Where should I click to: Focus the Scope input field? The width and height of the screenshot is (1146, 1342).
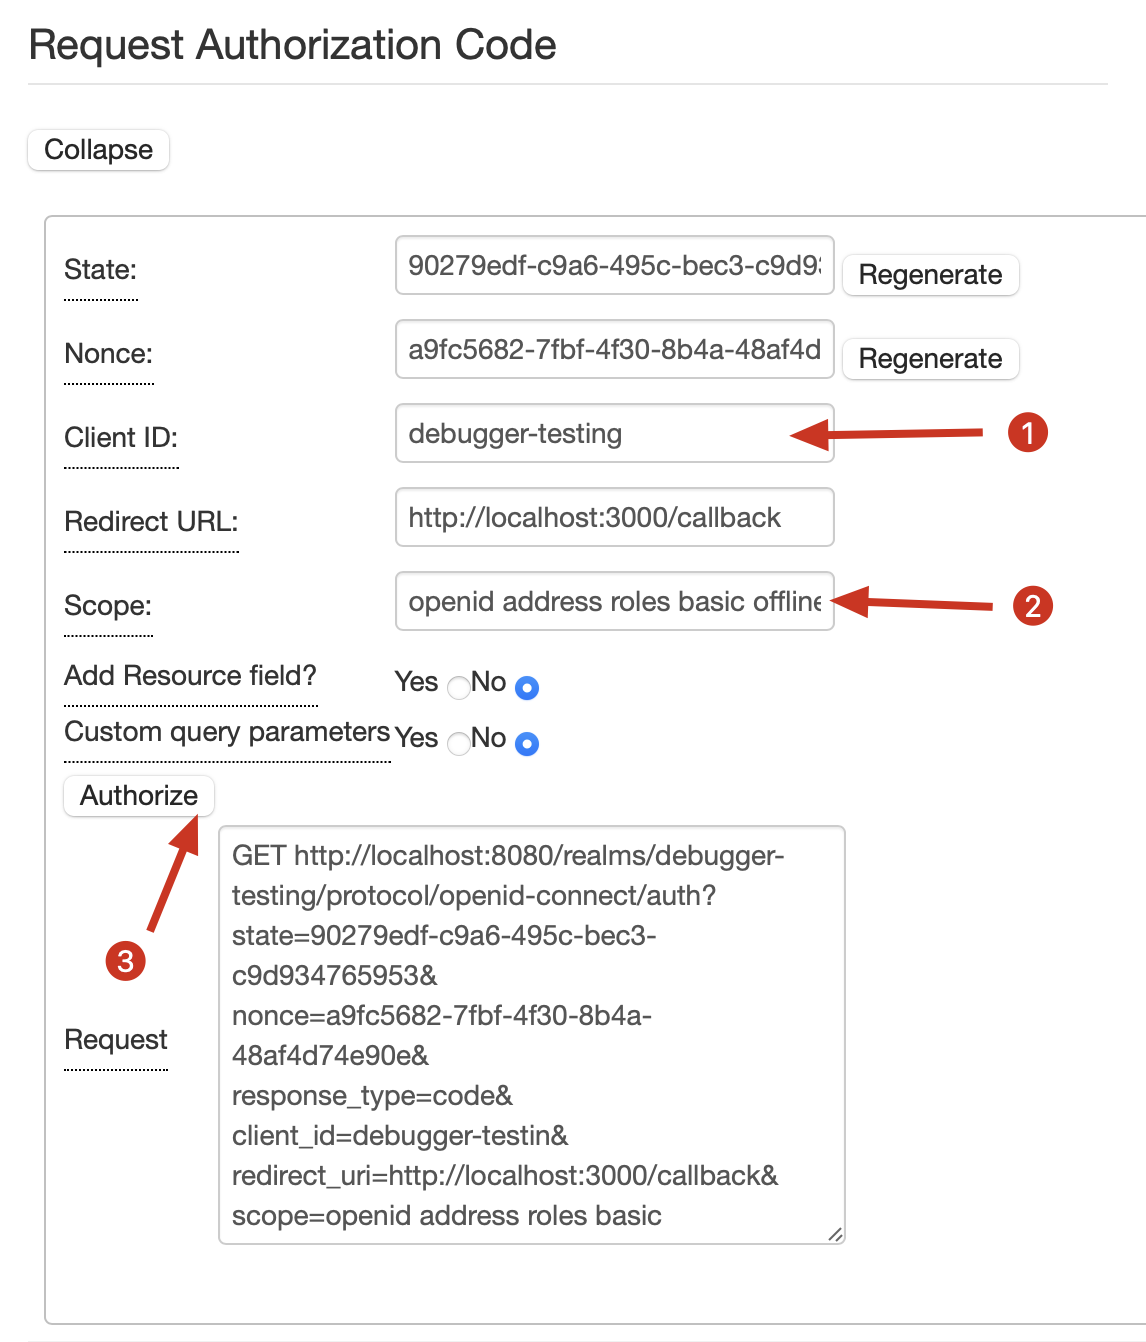[x=614, y=602]
